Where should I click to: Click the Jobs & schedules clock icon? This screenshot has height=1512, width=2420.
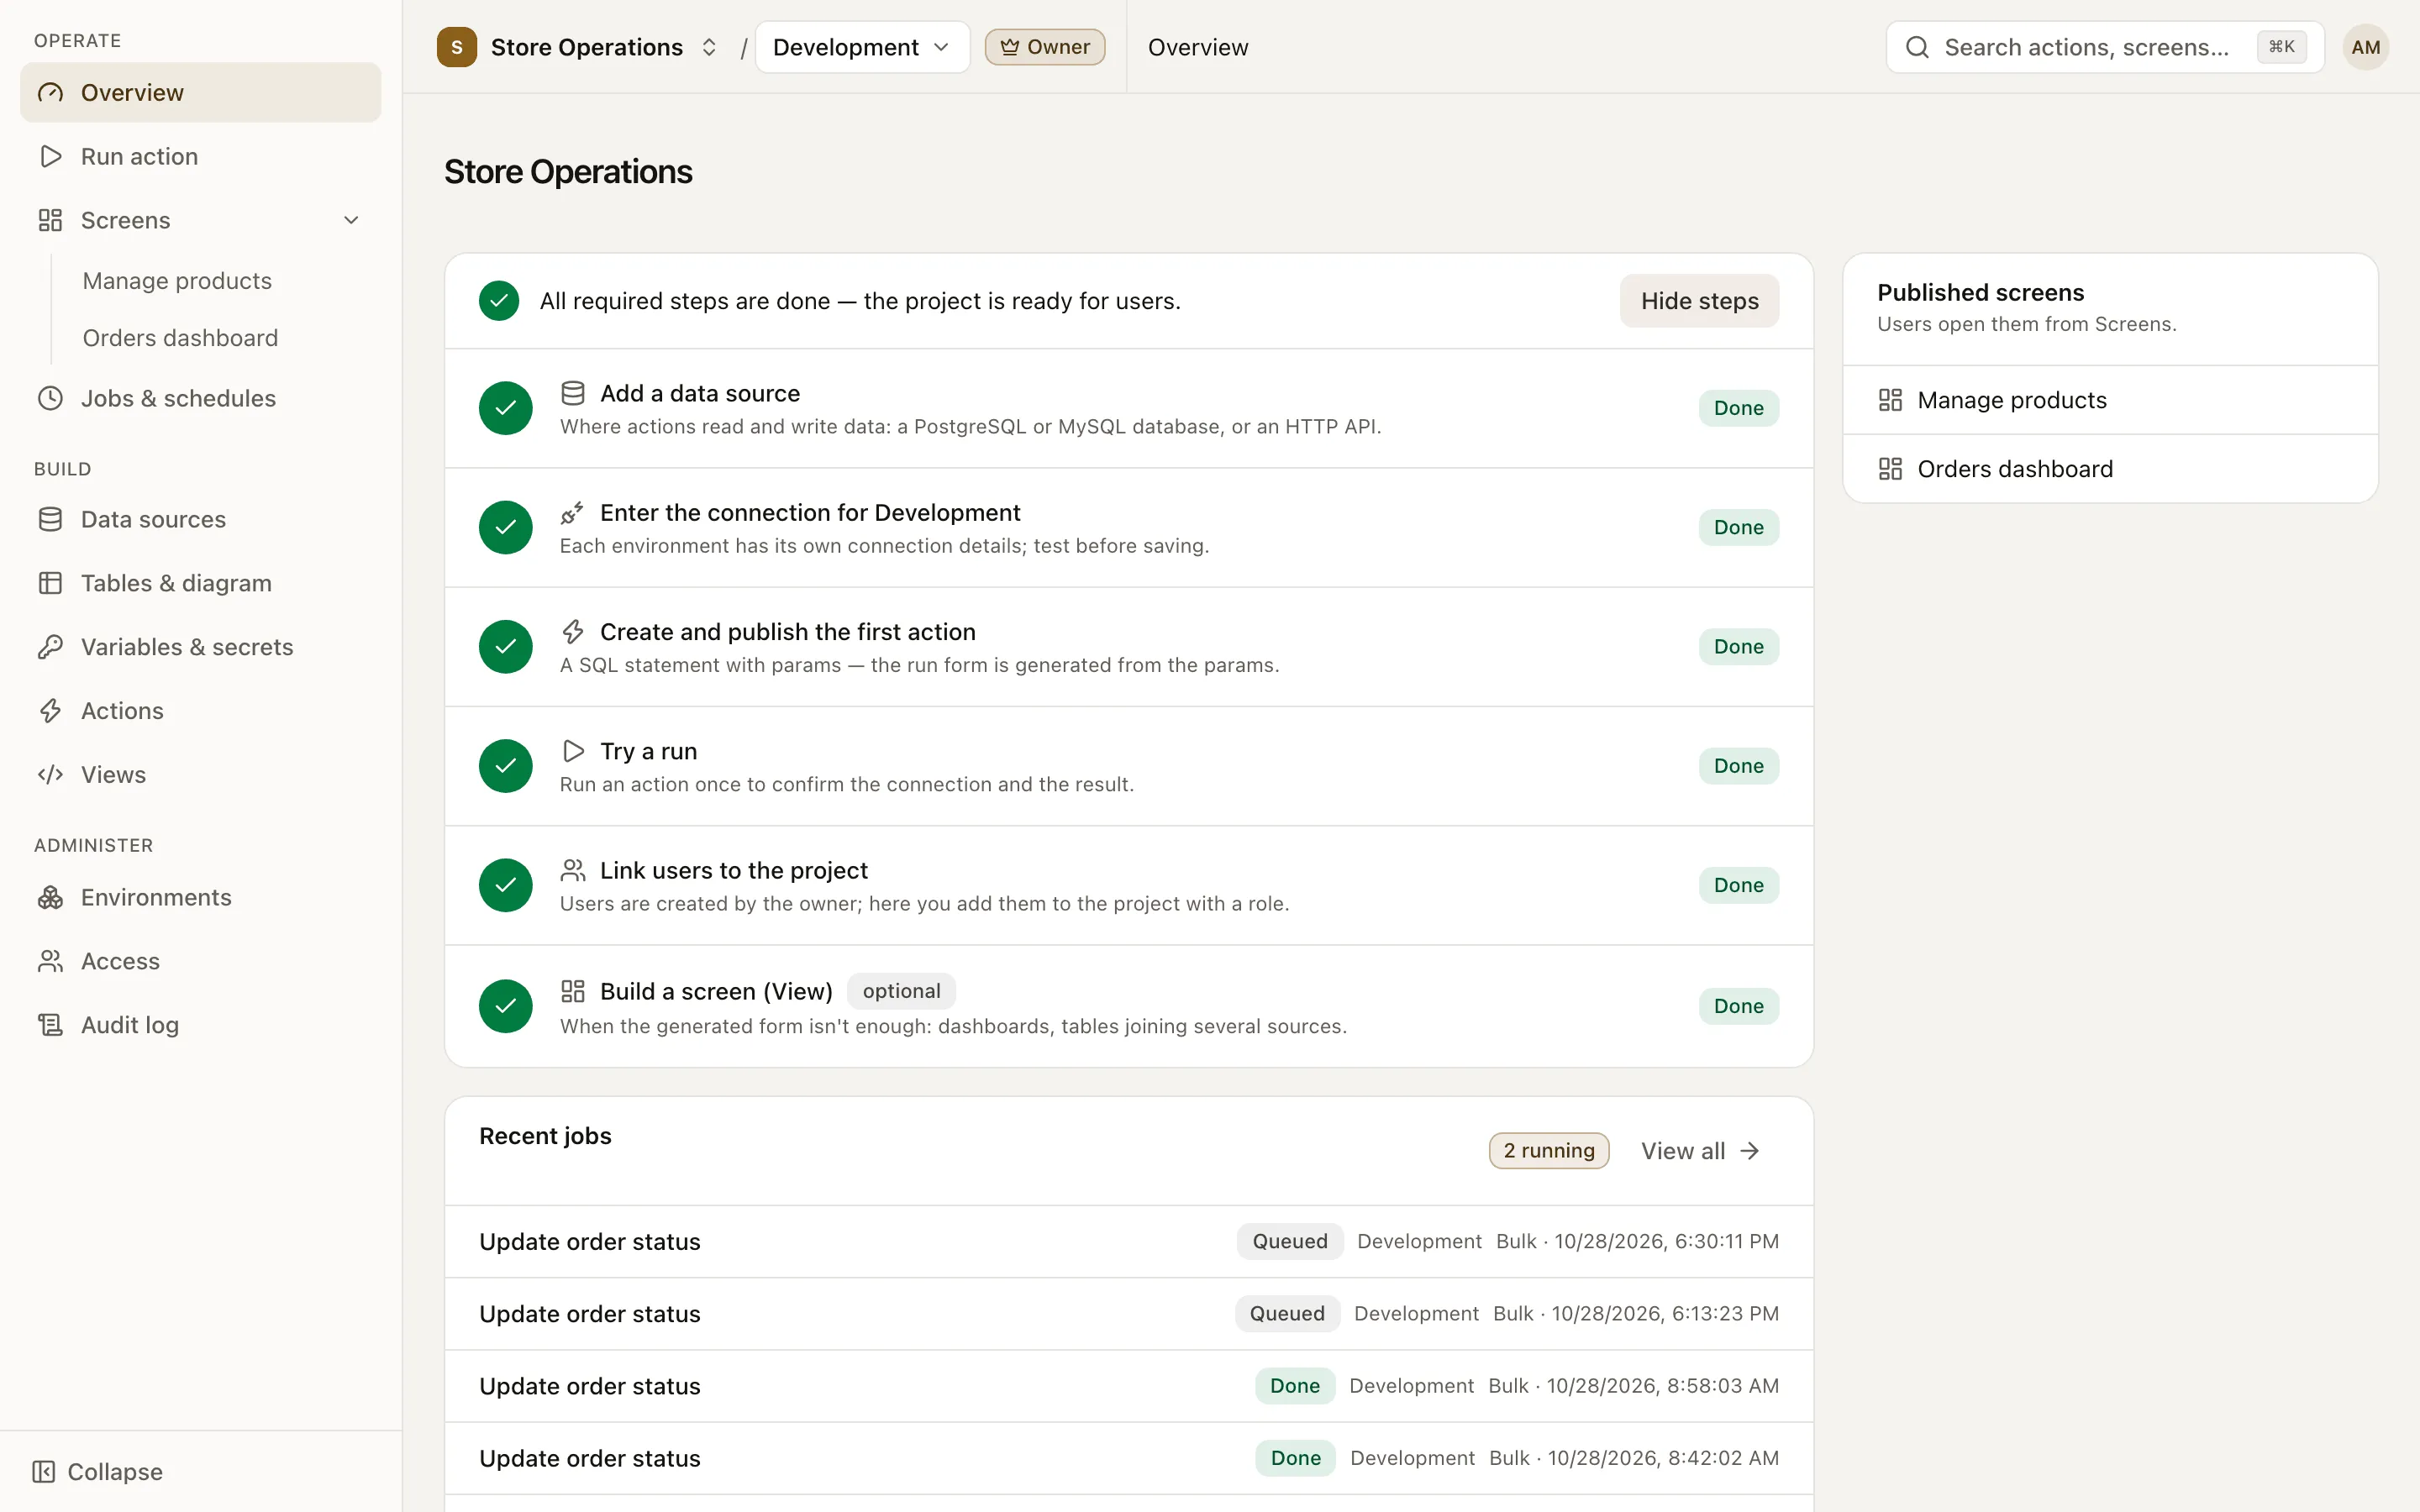[50, 399]
